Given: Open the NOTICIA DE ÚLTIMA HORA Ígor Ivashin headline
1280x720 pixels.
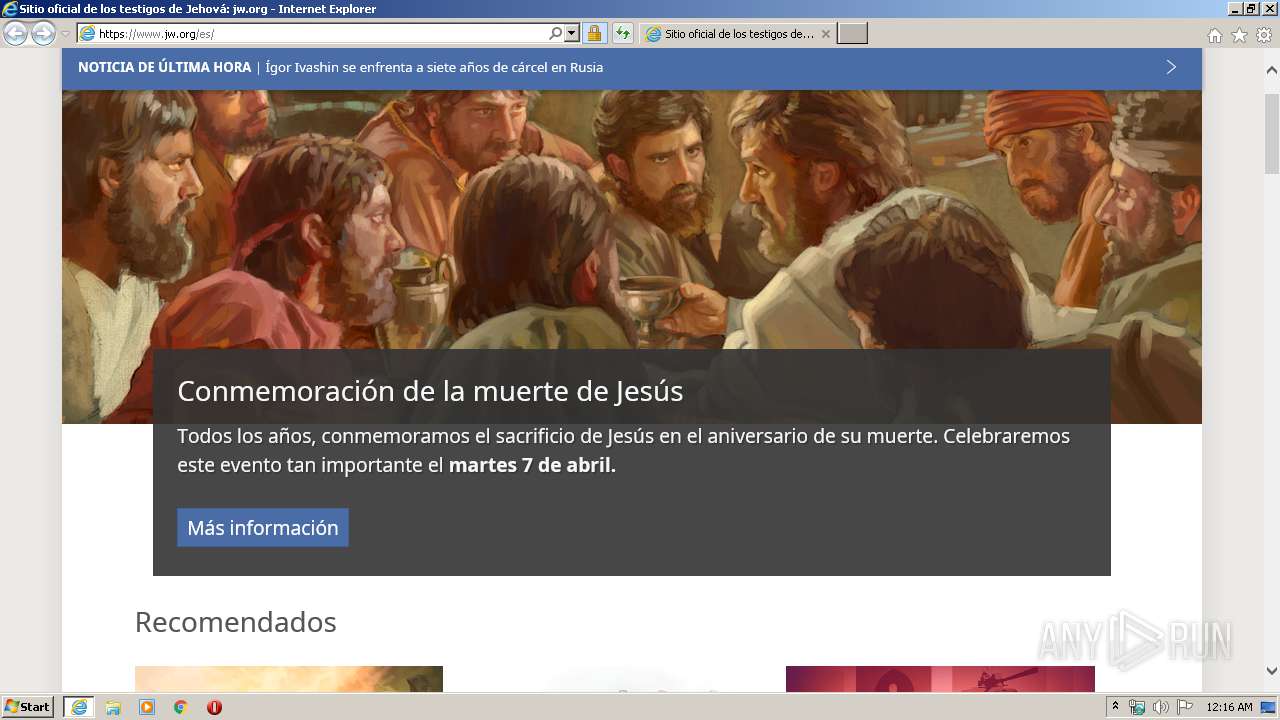Looking at the screenshot, I should tap(340, 67).
